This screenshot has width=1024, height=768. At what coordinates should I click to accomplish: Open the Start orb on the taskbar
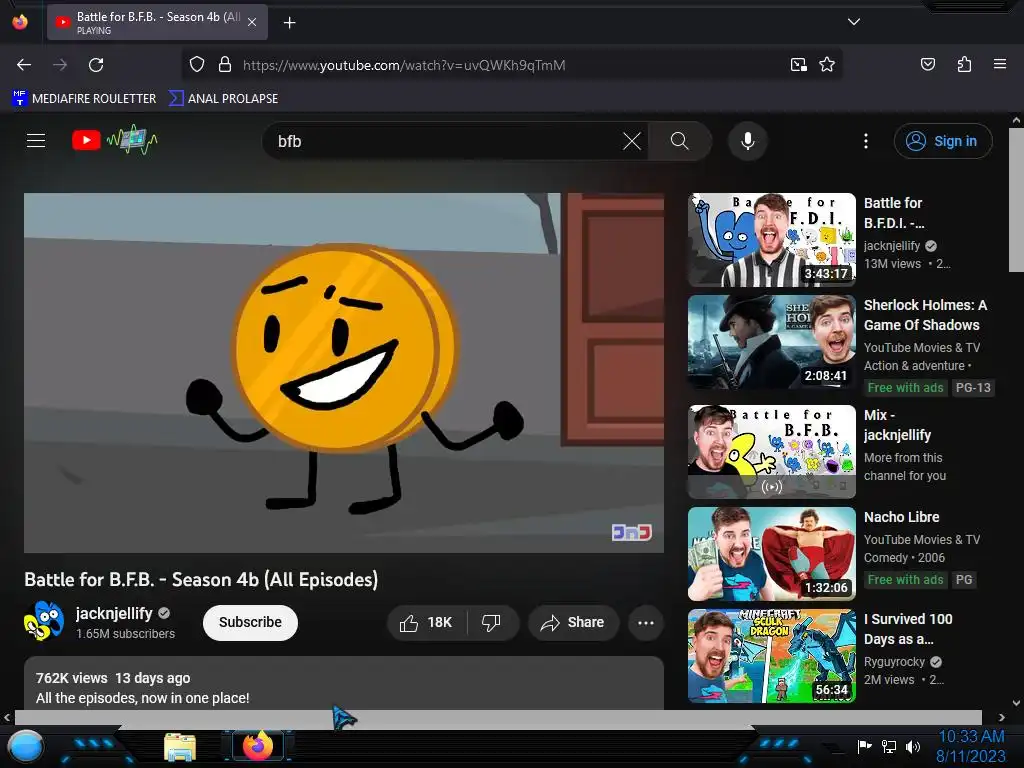25,748
